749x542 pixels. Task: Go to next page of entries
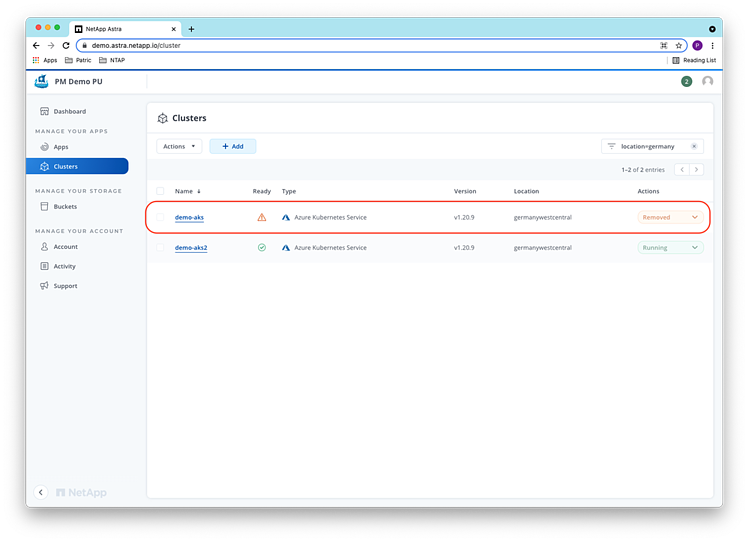696,170
